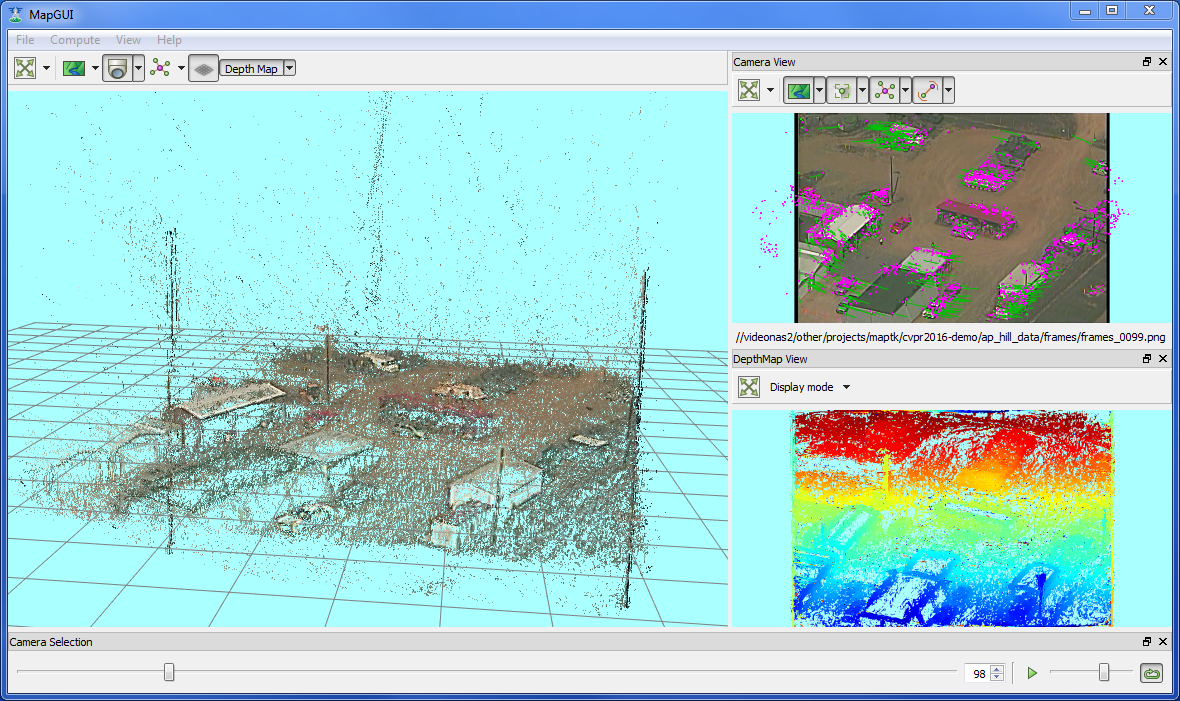
Task: Toggle landmarks icon in the main toolbar
Action: pos(160,69)
